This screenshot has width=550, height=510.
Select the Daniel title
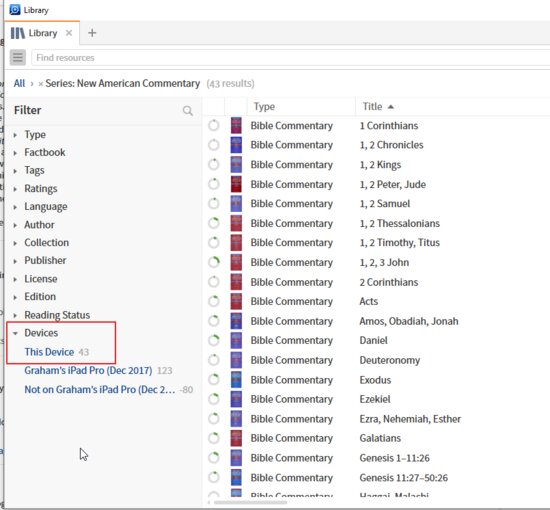[374, 340]
